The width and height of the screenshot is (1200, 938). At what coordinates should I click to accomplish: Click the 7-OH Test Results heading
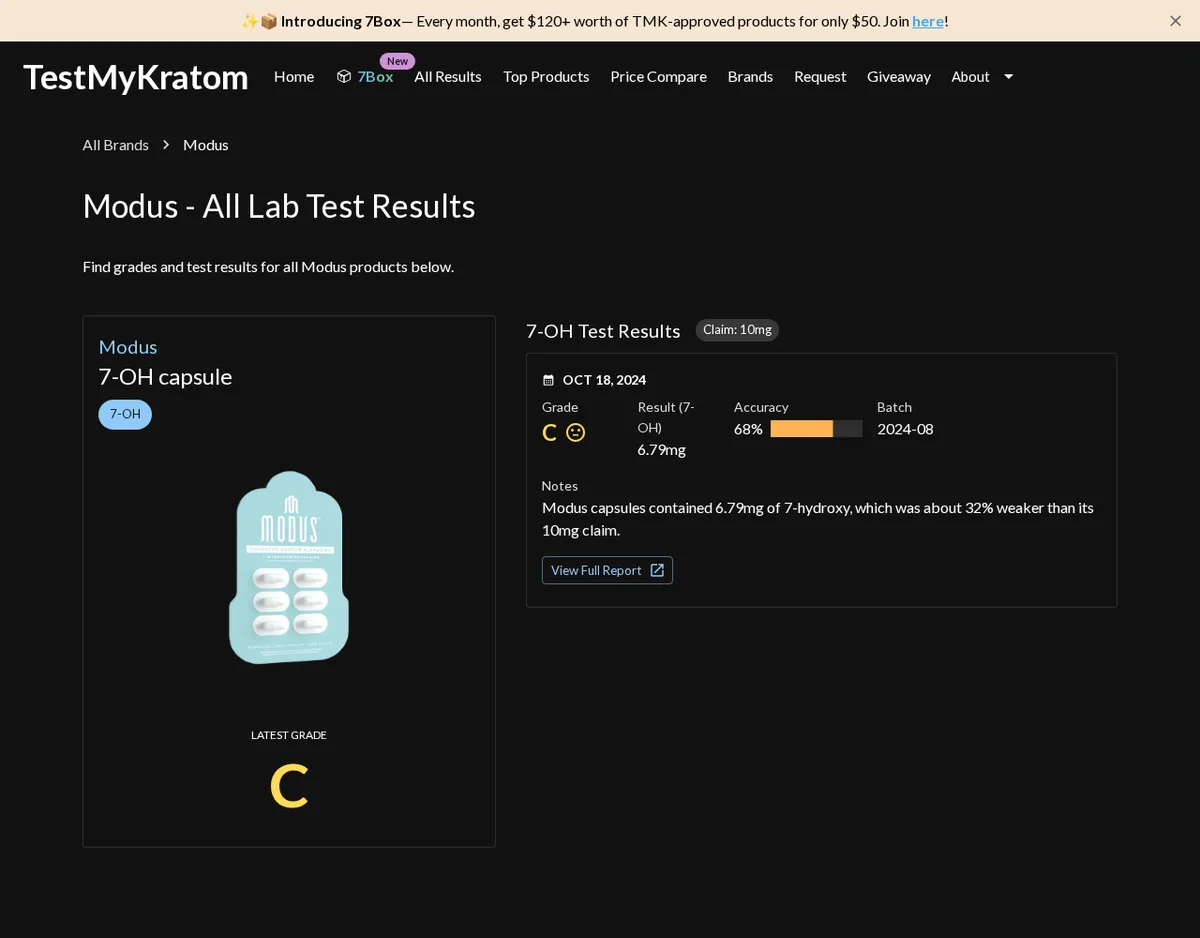pyautogui.click(x=603, y=331)
